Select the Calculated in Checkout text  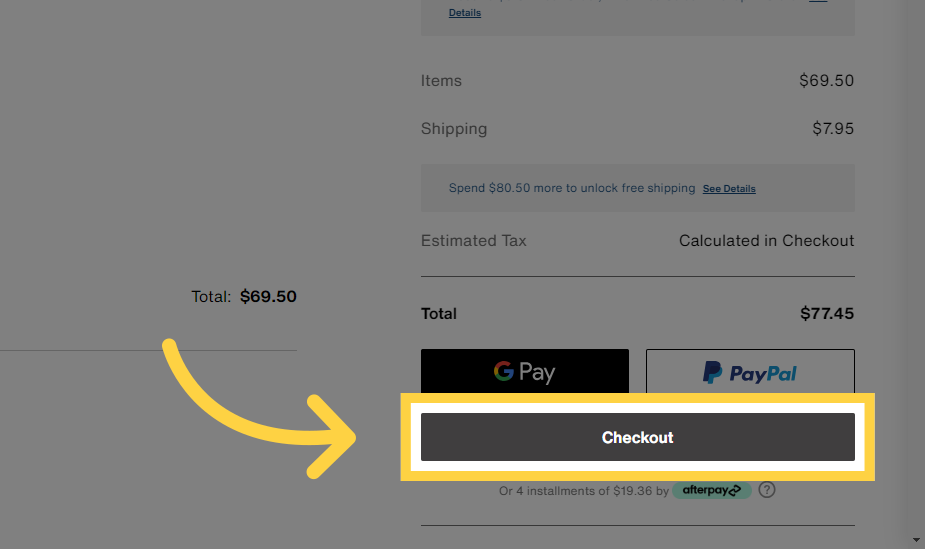click(x=766, y=241)
